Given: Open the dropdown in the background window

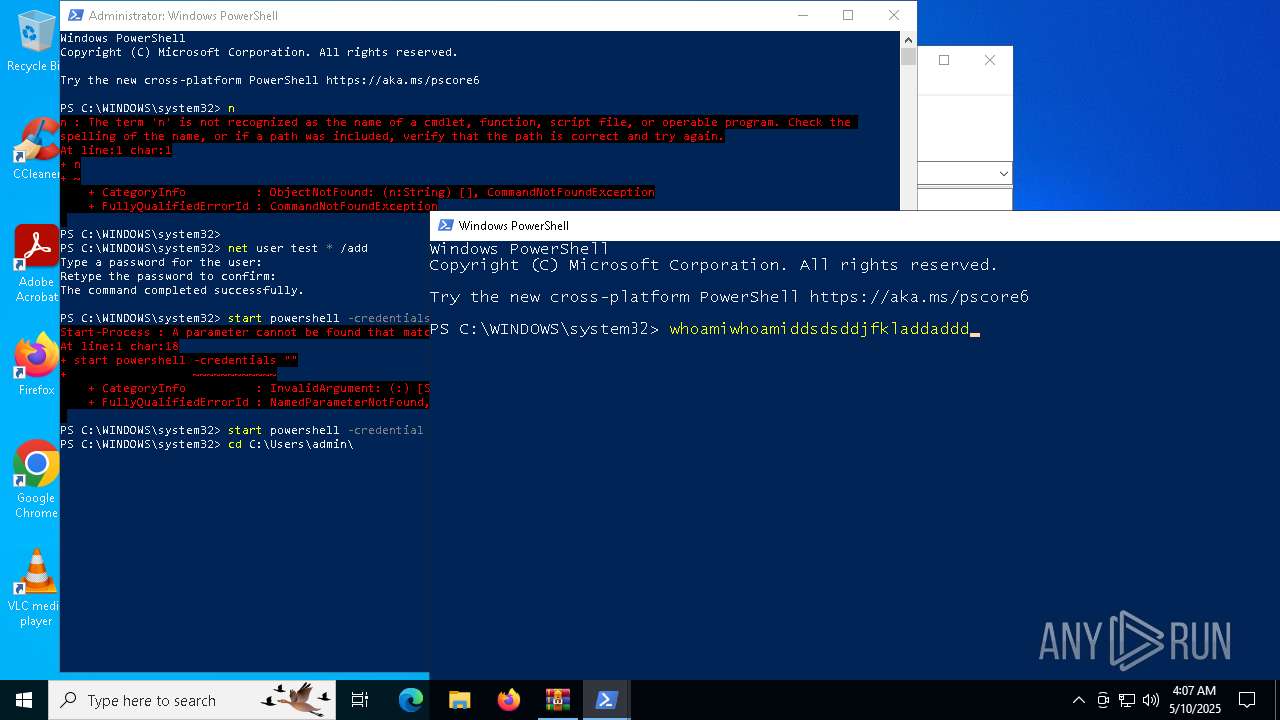Looking at the screenshot, I should (x=1004, y=174).
